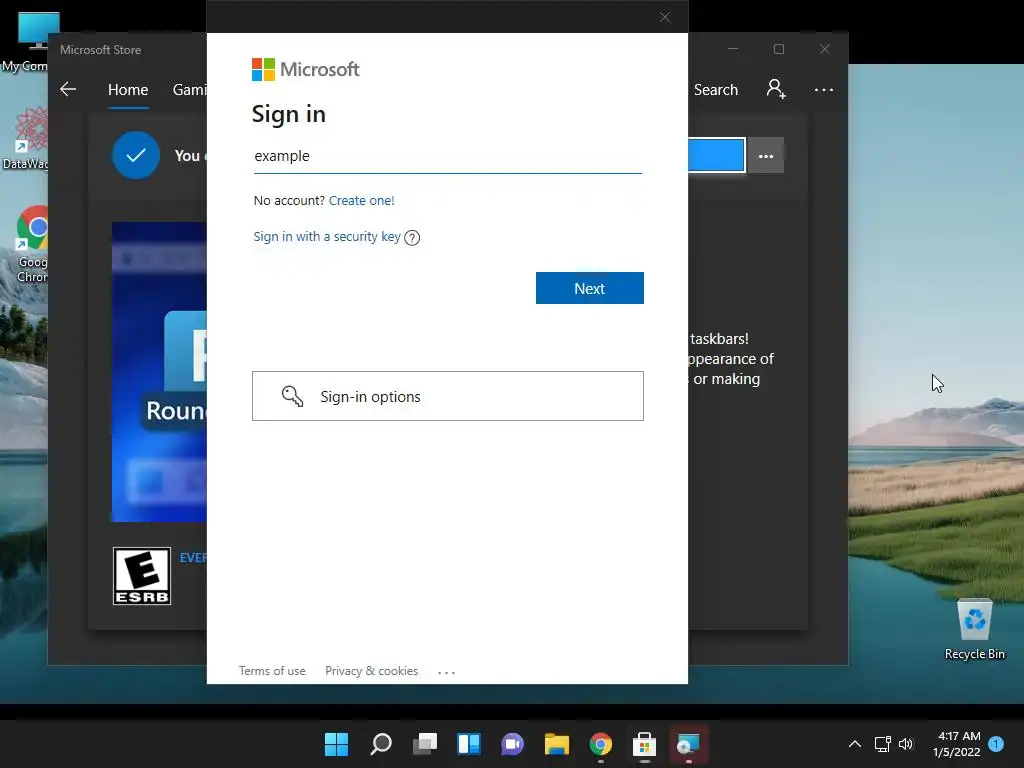Open the footer three-dots more options

pos(446,672)
